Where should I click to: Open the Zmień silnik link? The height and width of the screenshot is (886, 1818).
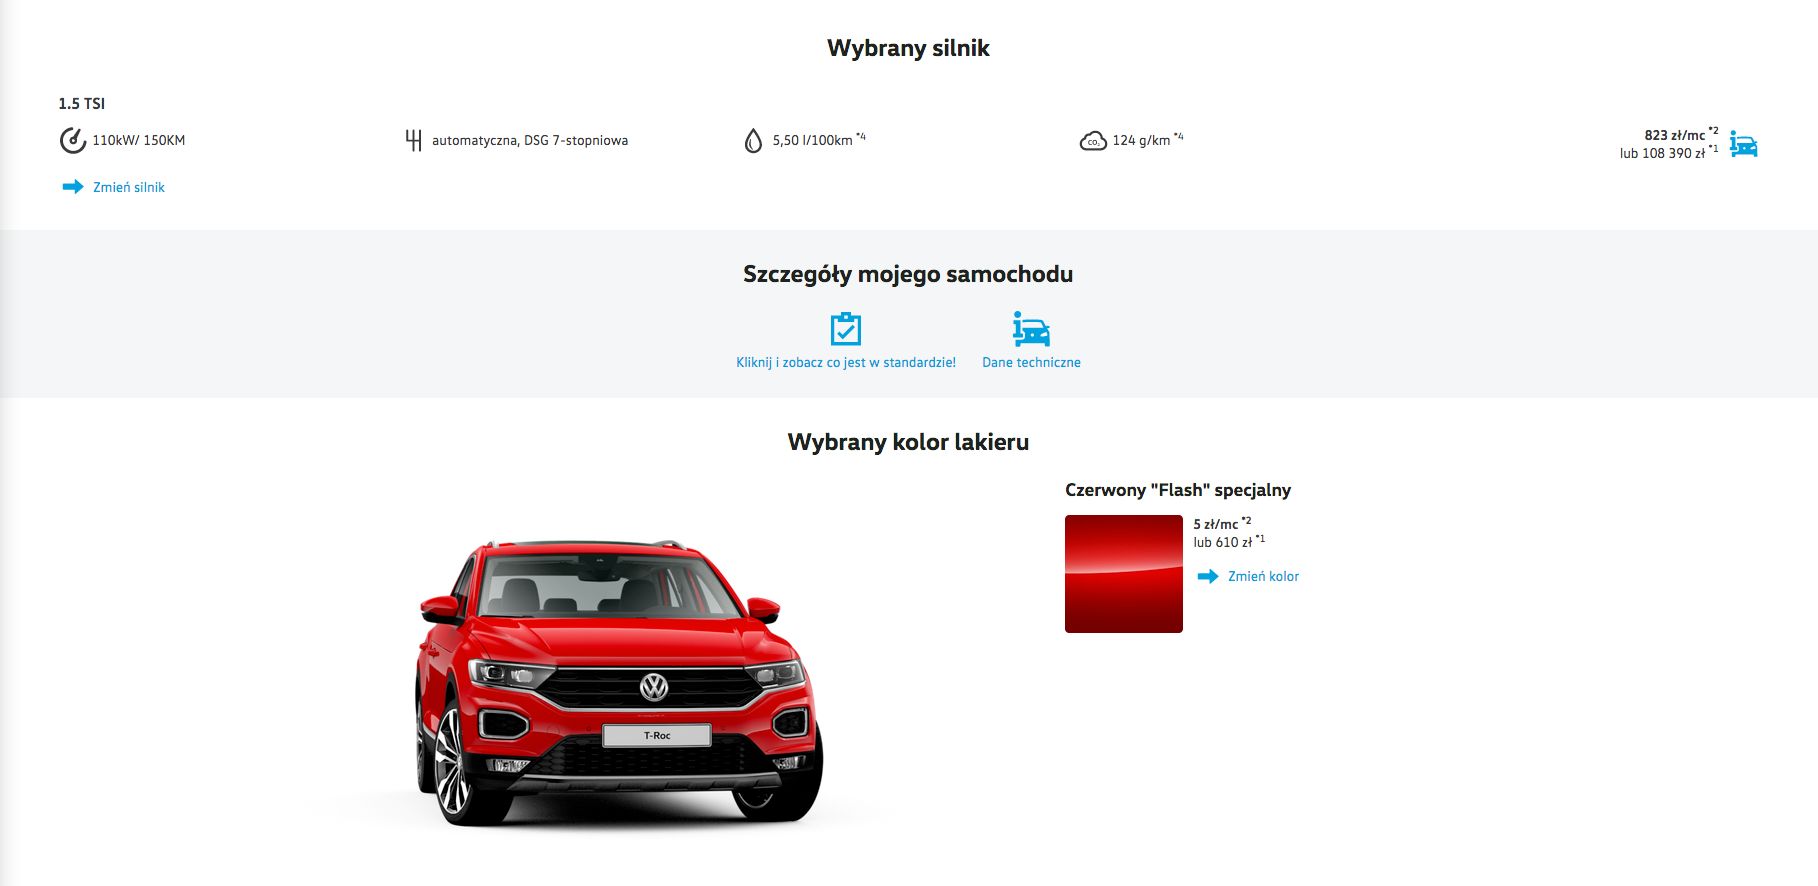click(x=129, y=187)
